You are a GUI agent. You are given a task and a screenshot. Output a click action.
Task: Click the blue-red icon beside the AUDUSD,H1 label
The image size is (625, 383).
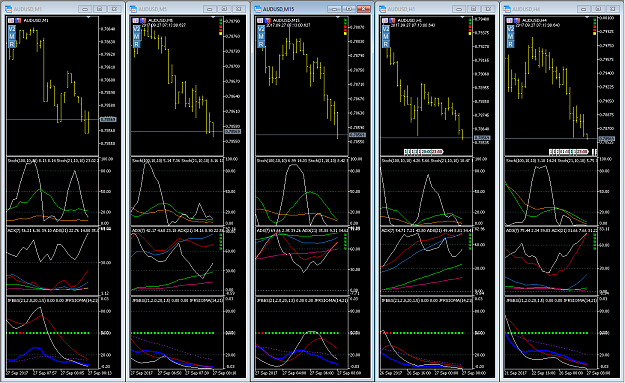[x=392, y=20]
